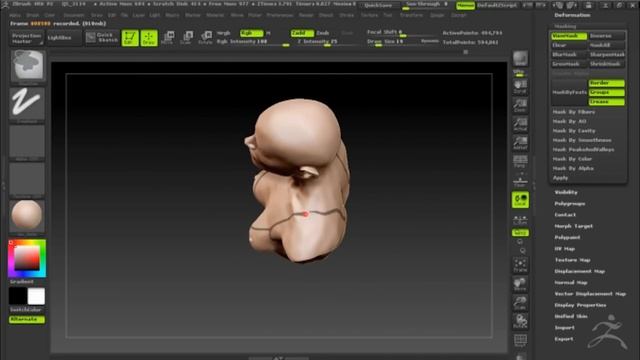Viewport: 640px width, 360px height.
Task: Select the black secondary color swatch
Action: click(18, 296)
